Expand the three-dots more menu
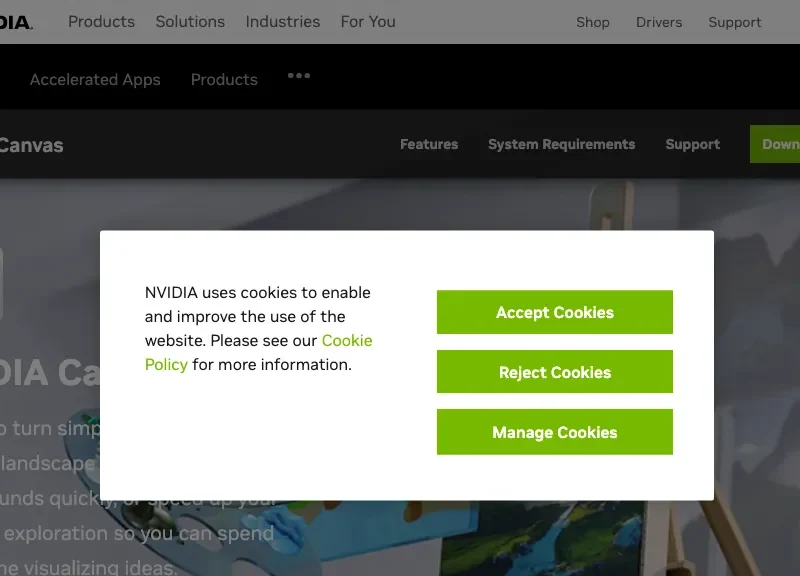The image size is (800, 576). [299, 76]
